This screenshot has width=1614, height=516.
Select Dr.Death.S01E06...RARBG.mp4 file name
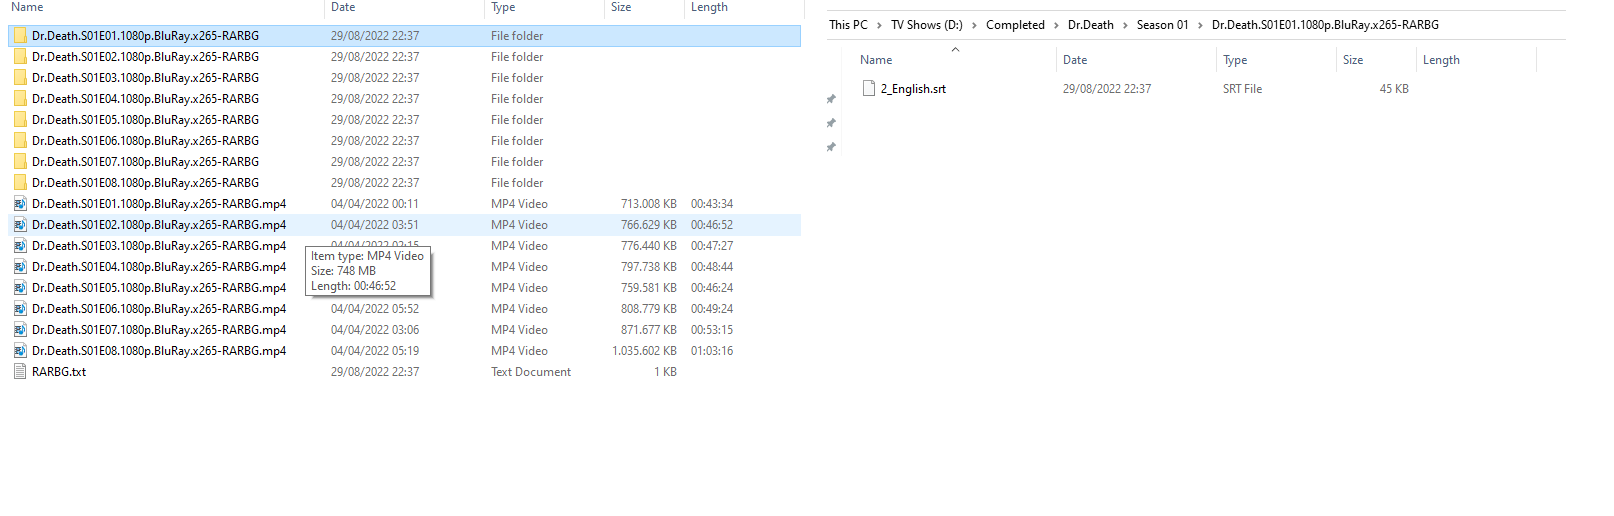click(x=159, y=309)
